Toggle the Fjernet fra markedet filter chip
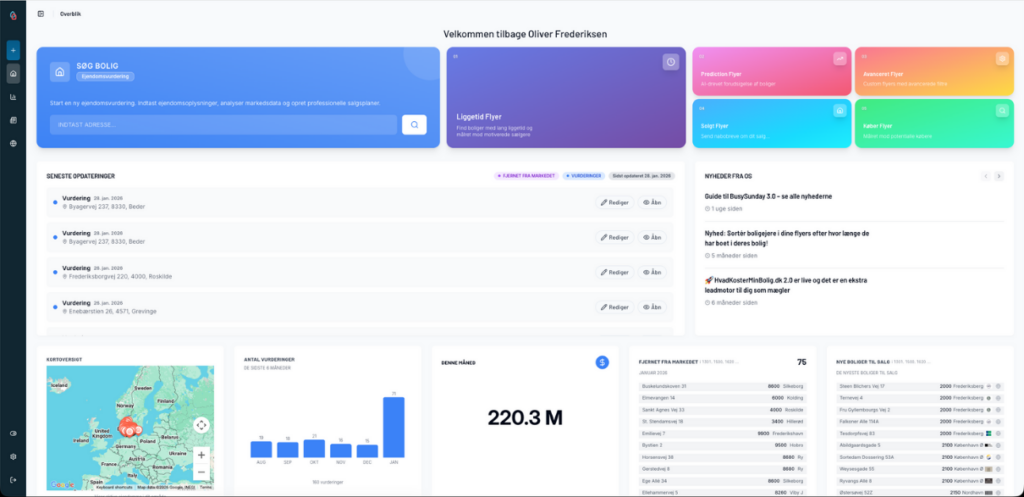 pyautogui.click(x=525, y=175)
